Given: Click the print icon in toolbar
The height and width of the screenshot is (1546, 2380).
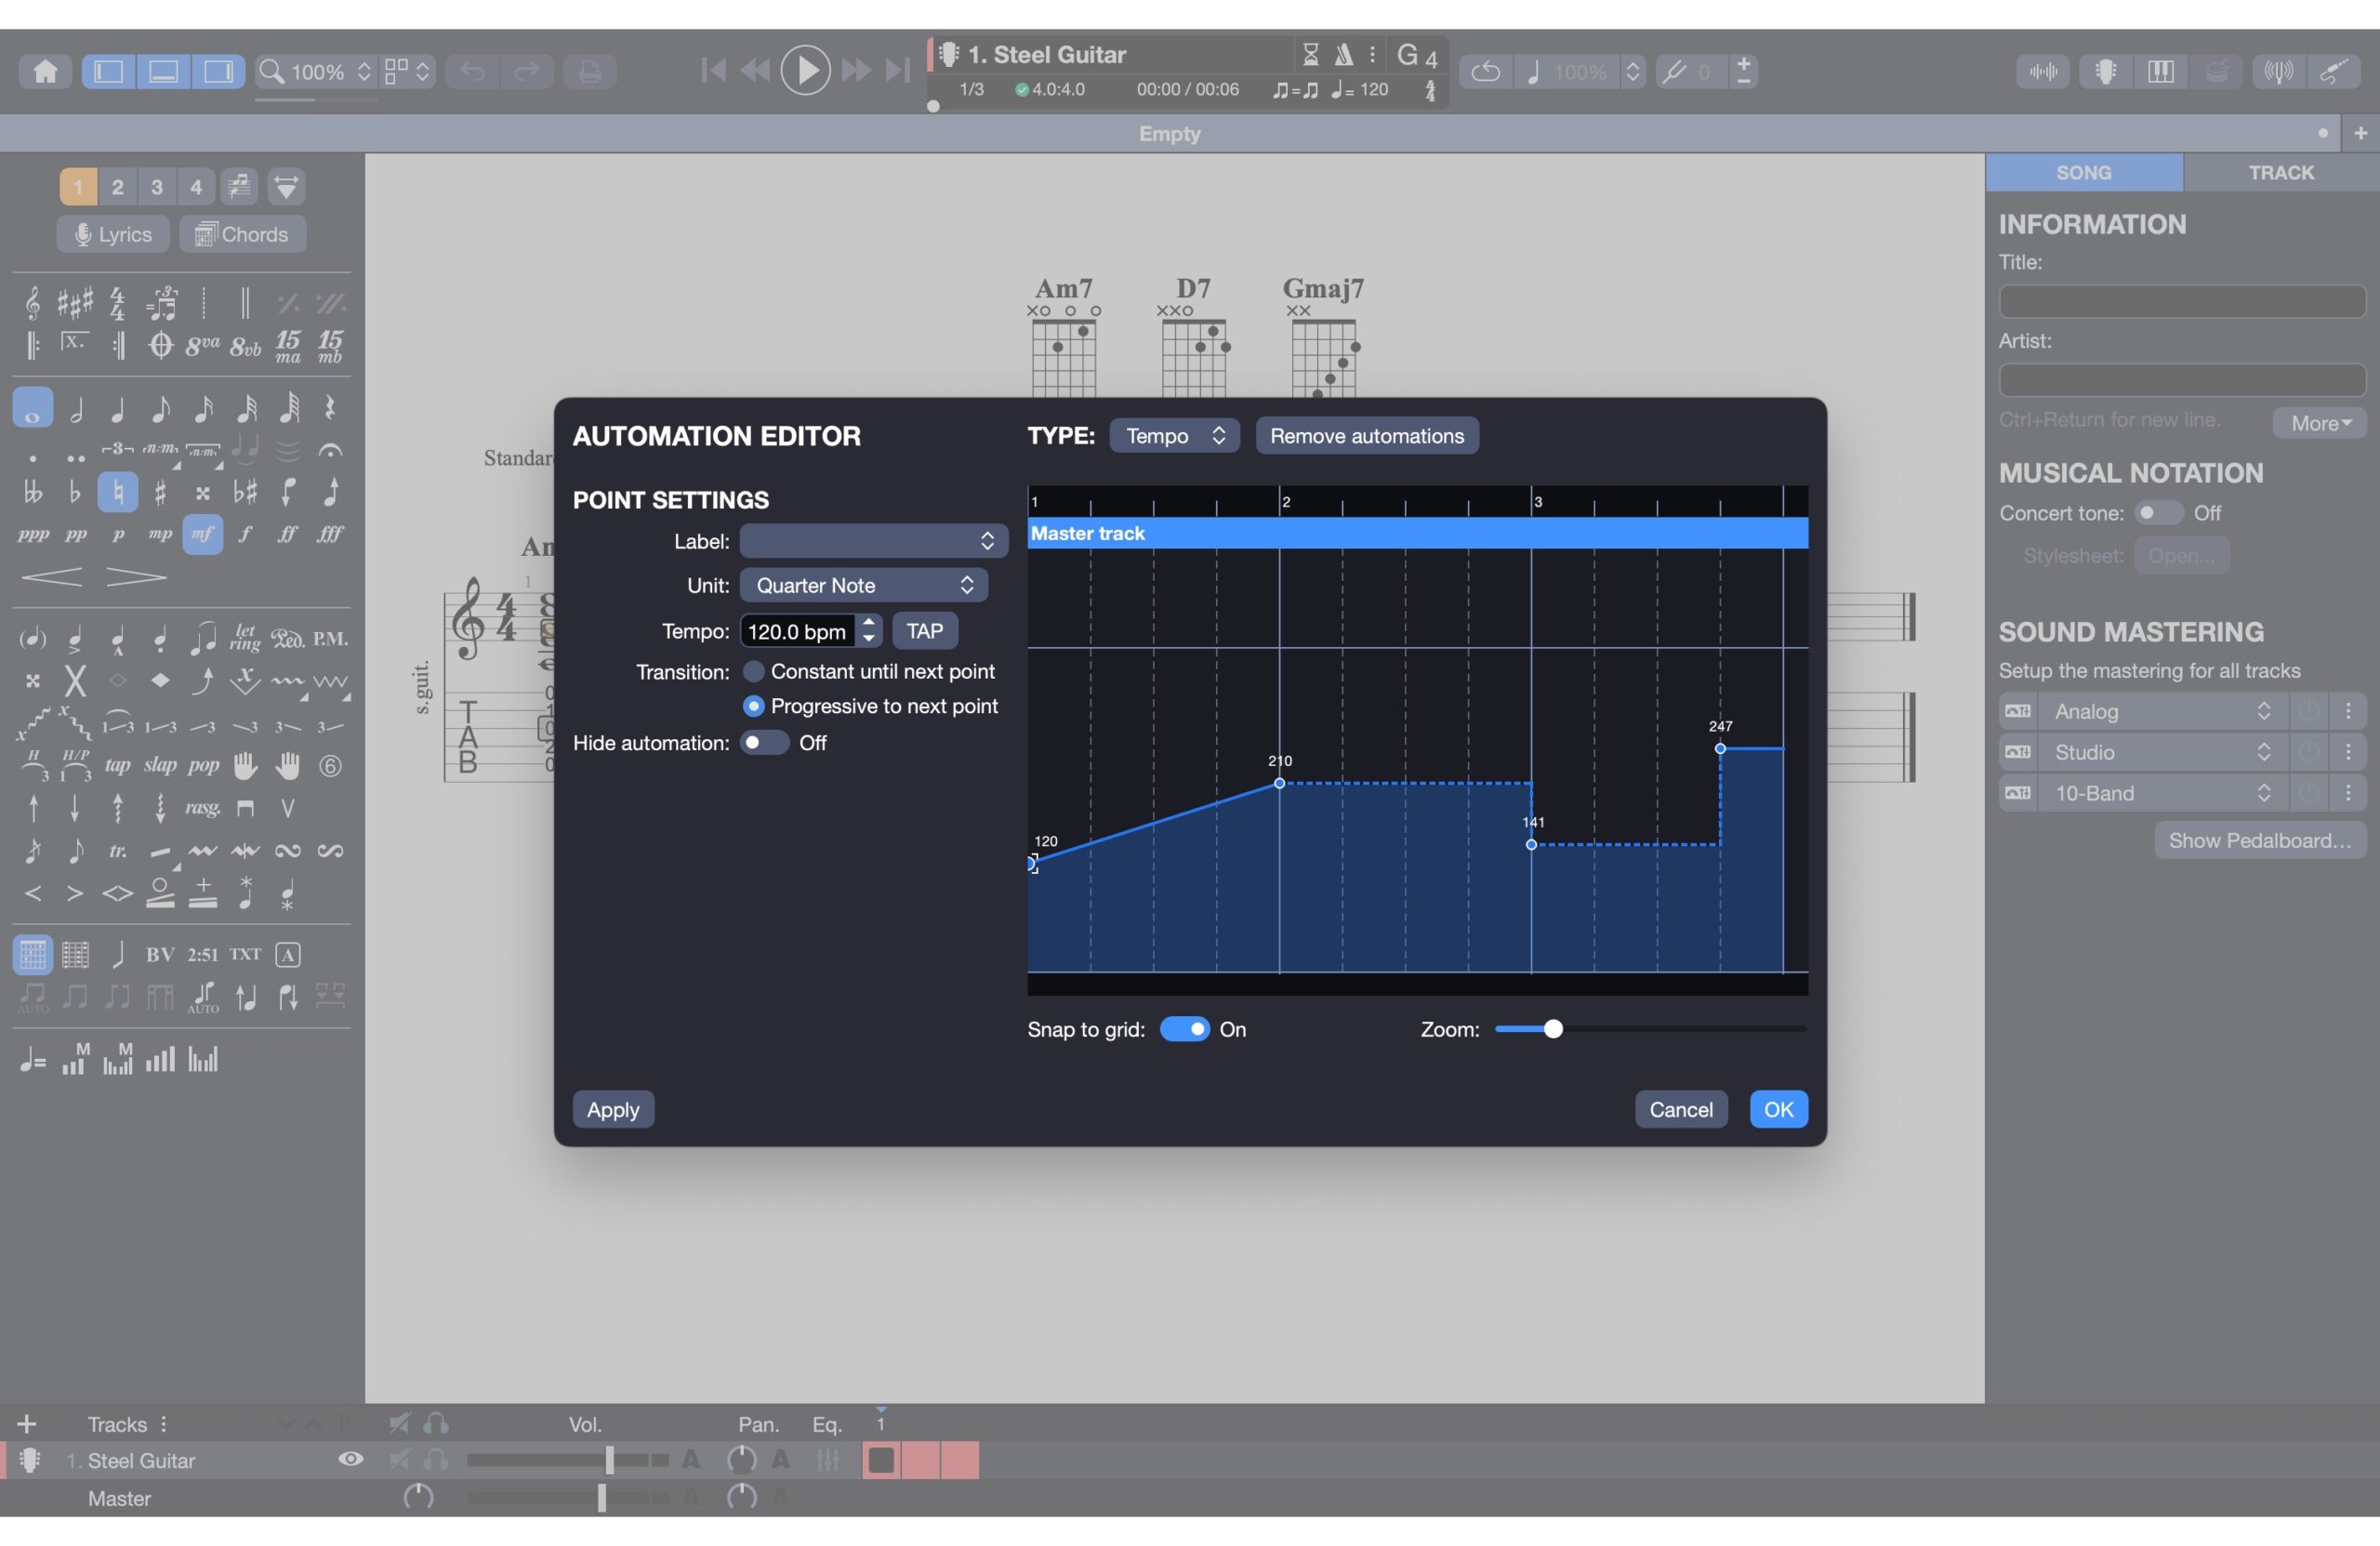Looking at the screenshot, I should [x=589, y=71].
